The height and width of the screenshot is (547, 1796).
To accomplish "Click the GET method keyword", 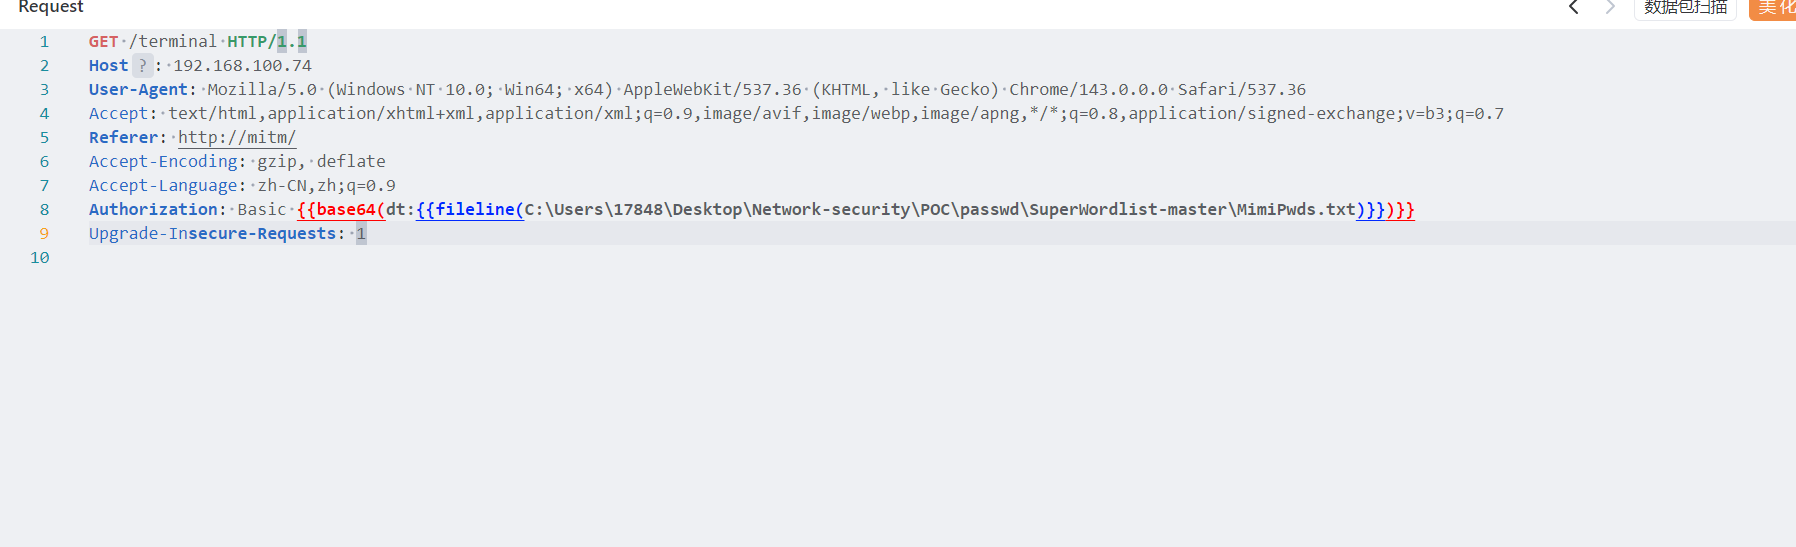I will 103,42.
